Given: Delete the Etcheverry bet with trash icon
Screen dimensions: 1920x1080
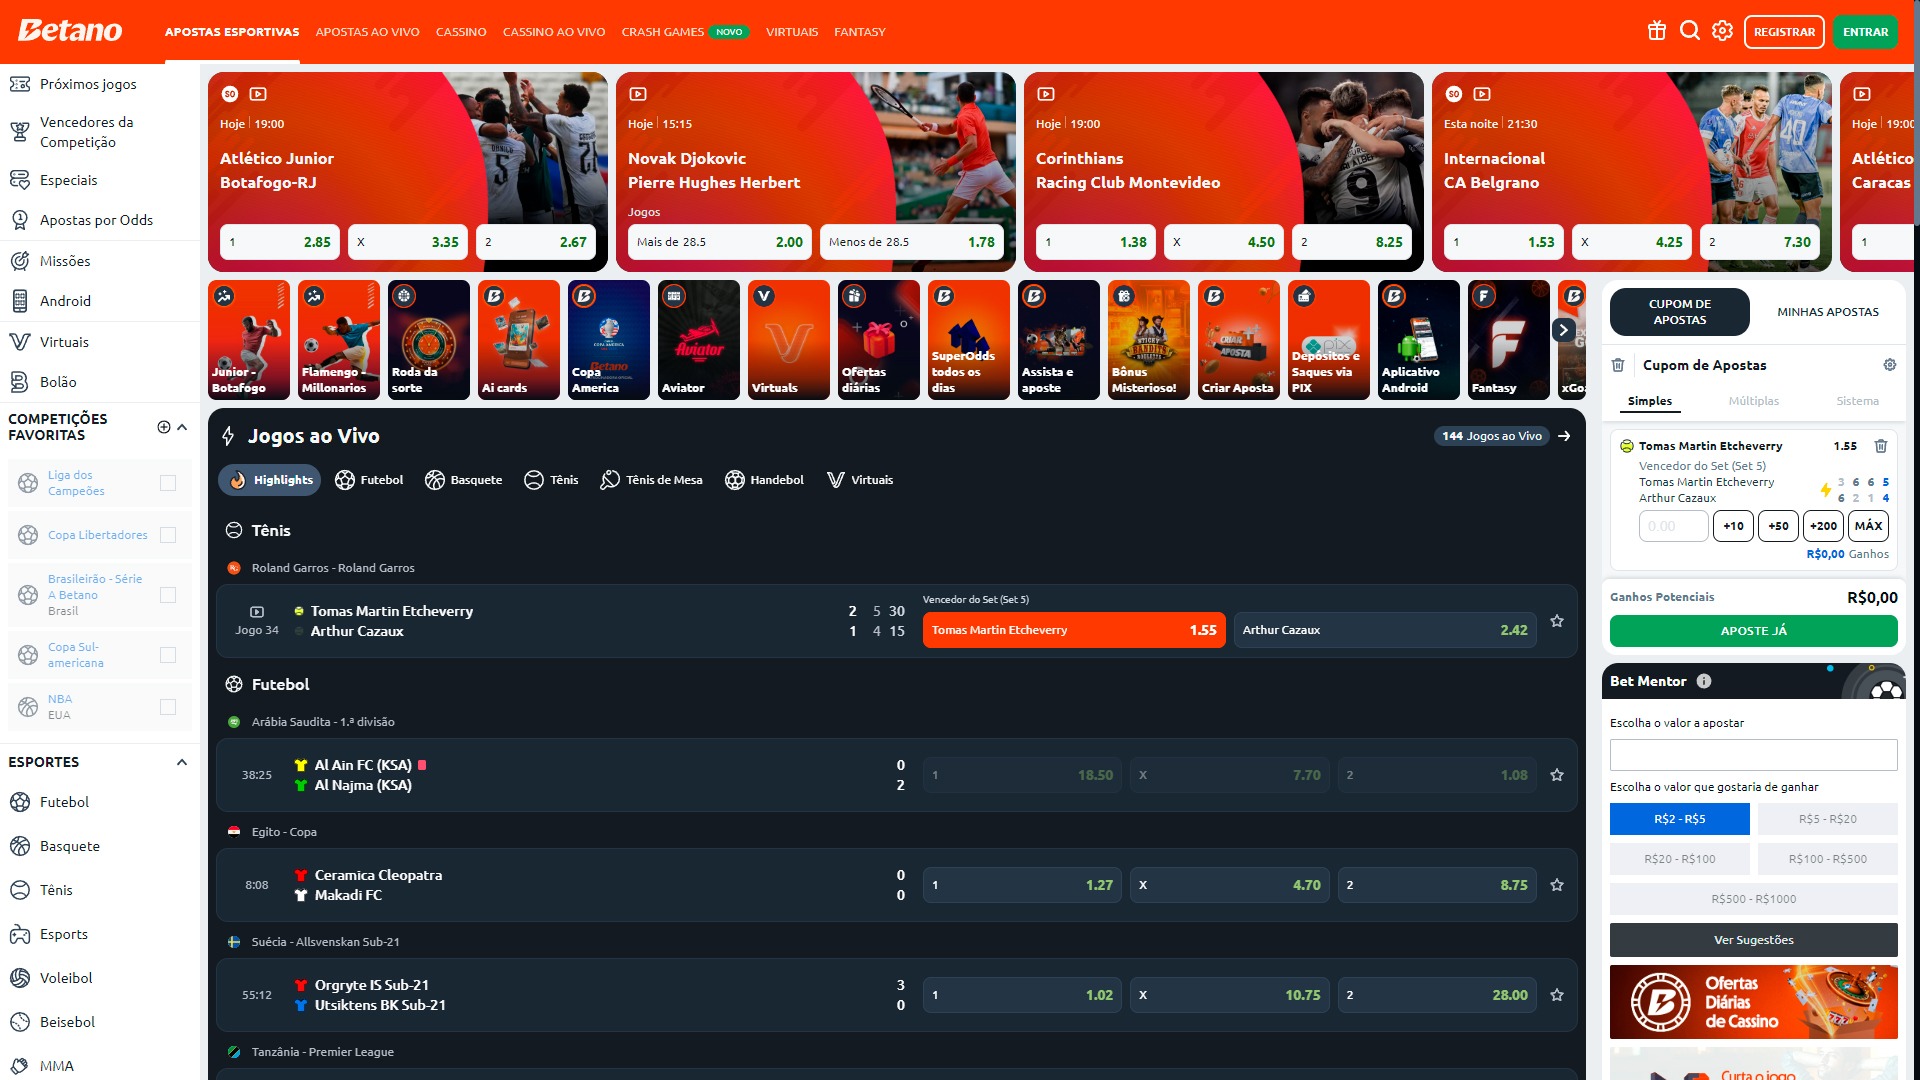Looking at the screenshot, I should click(1881, 446).
